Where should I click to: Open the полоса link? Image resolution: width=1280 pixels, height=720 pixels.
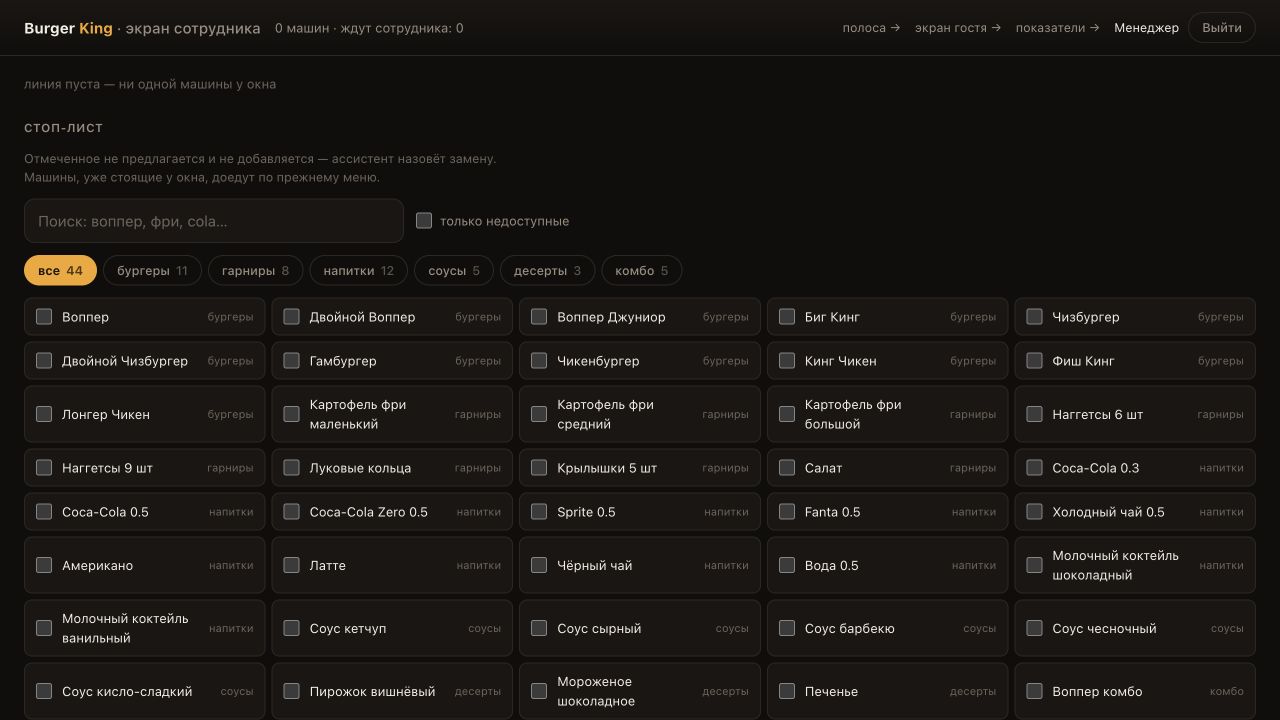tap(871, 28)
